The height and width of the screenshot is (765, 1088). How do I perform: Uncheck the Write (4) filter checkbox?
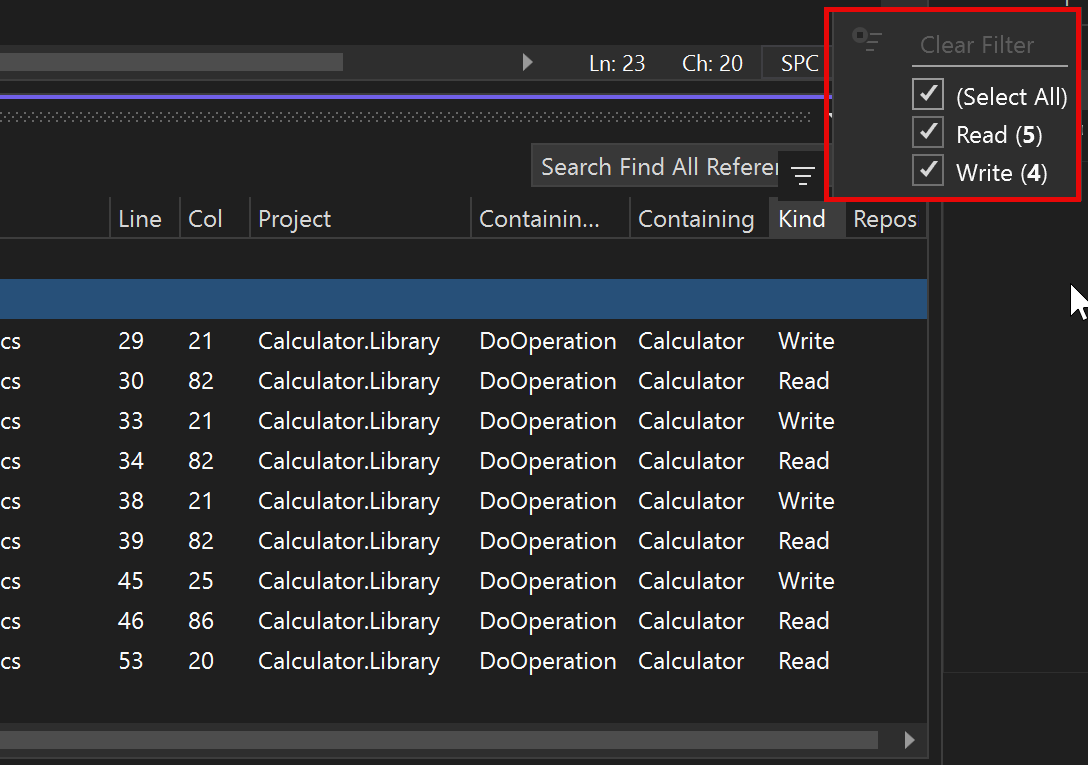coord(928,170)
